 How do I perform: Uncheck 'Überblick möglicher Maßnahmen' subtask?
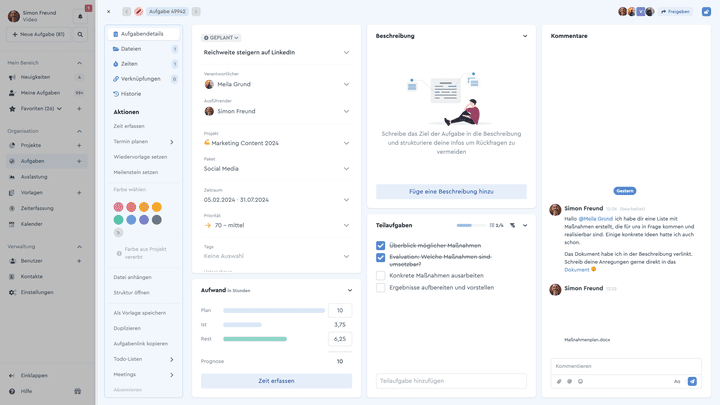[380, 245]
